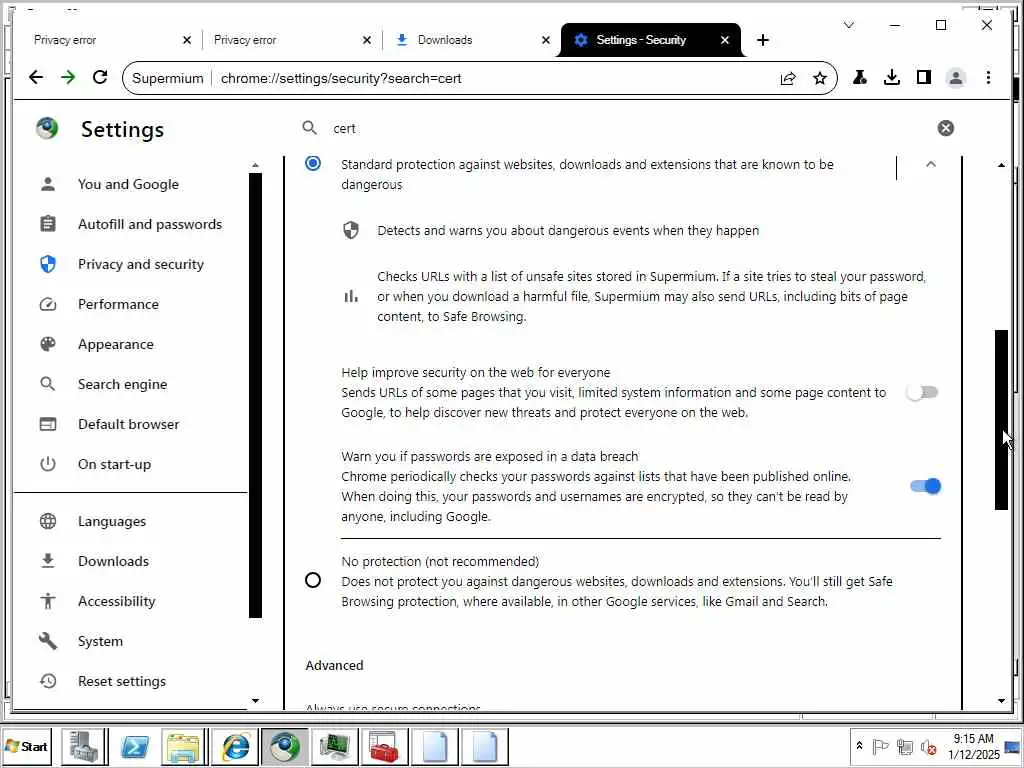Show hidden tray icons arrow

coord(859,746)
